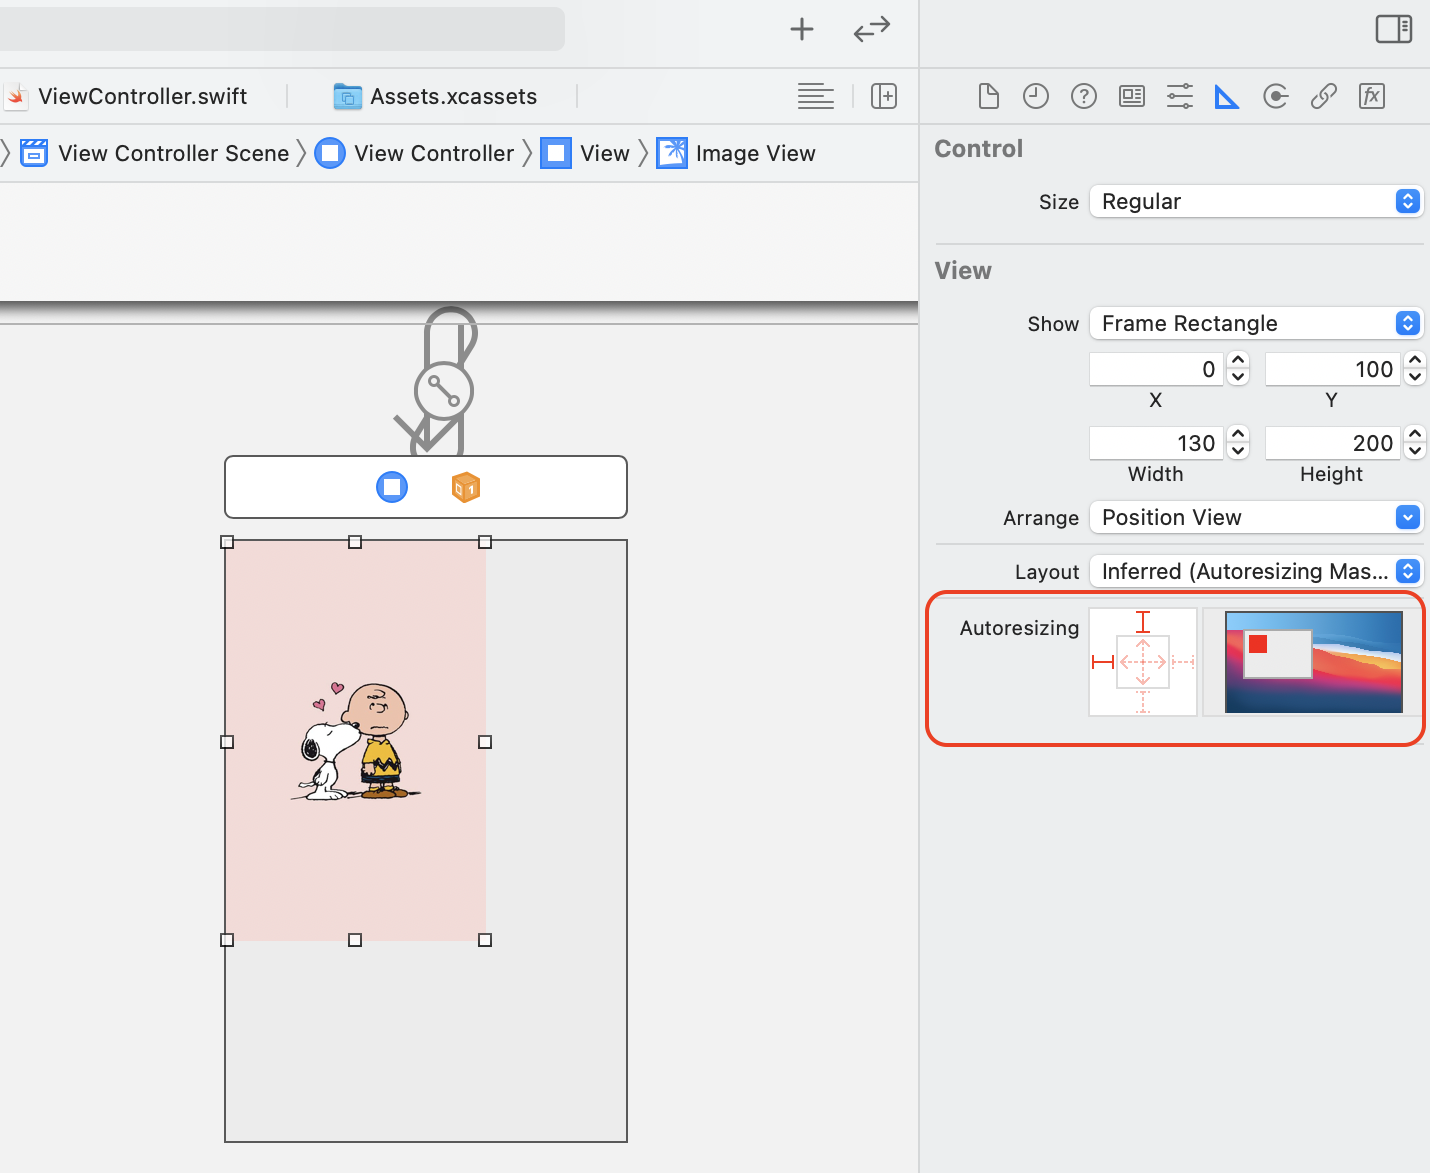1430x1173 pixels.
Task: Open the Identity inspector
Action: coord(1132,96)
